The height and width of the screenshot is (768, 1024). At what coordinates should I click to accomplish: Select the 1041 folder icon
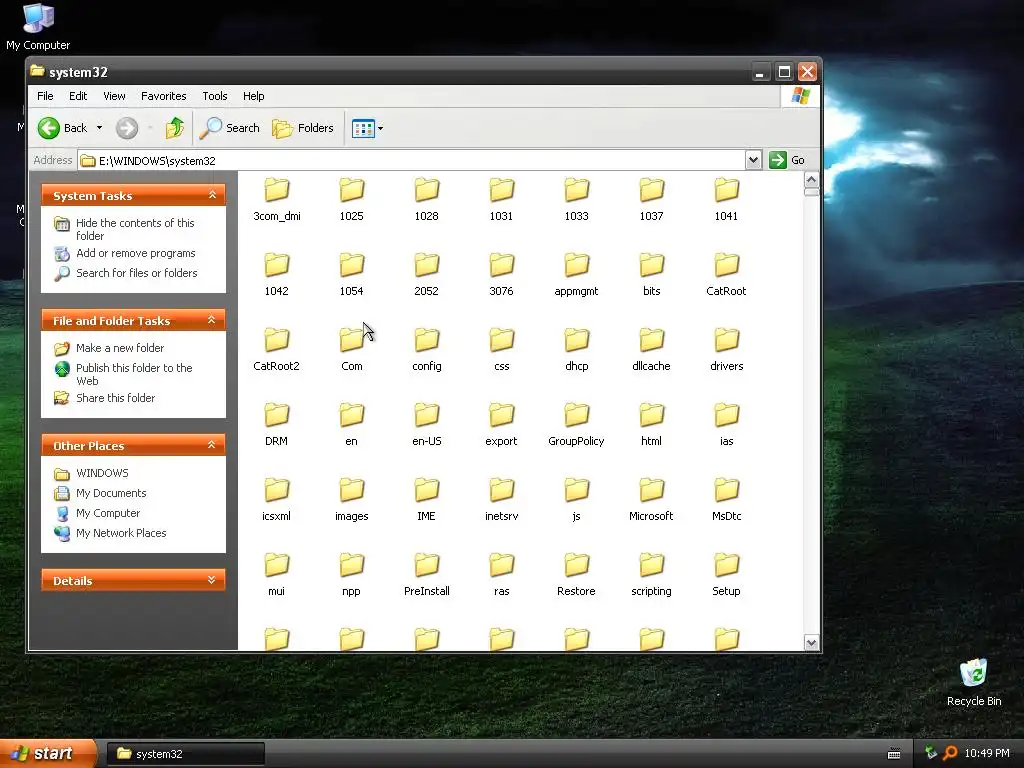726,190
